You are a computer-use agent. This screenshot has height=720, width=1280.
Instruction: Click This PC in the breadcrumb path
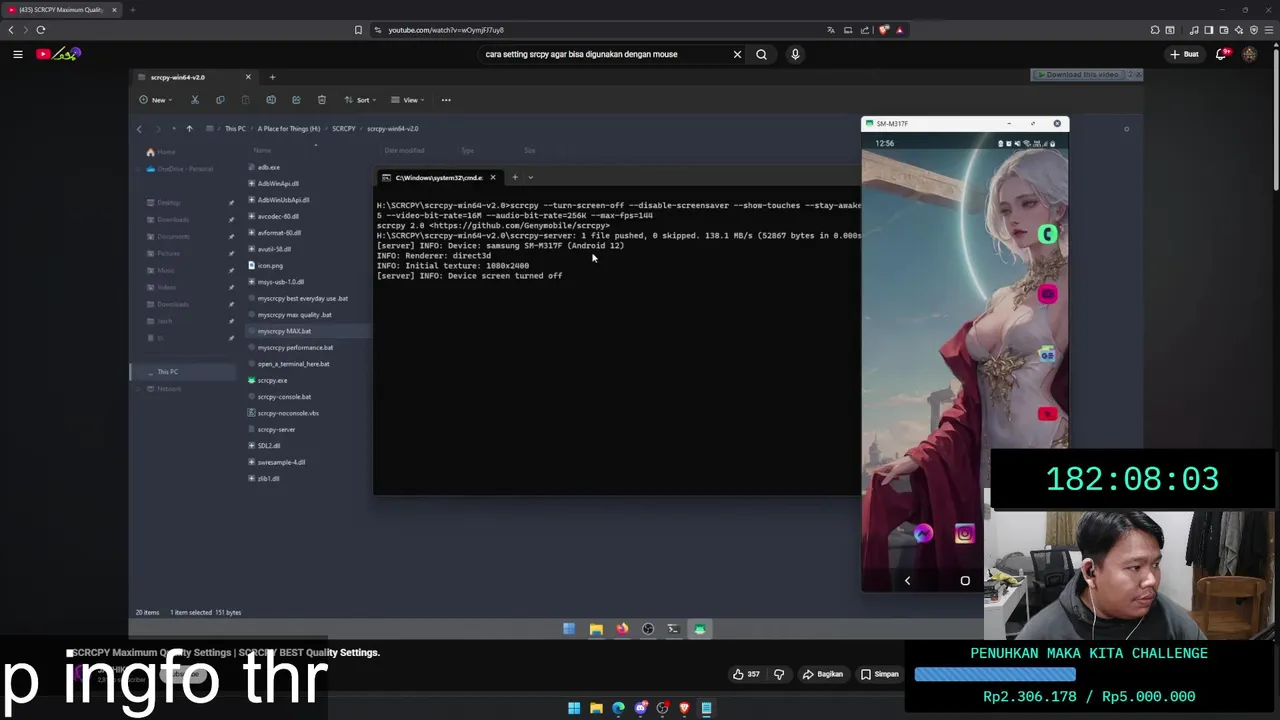coord(235,128)
